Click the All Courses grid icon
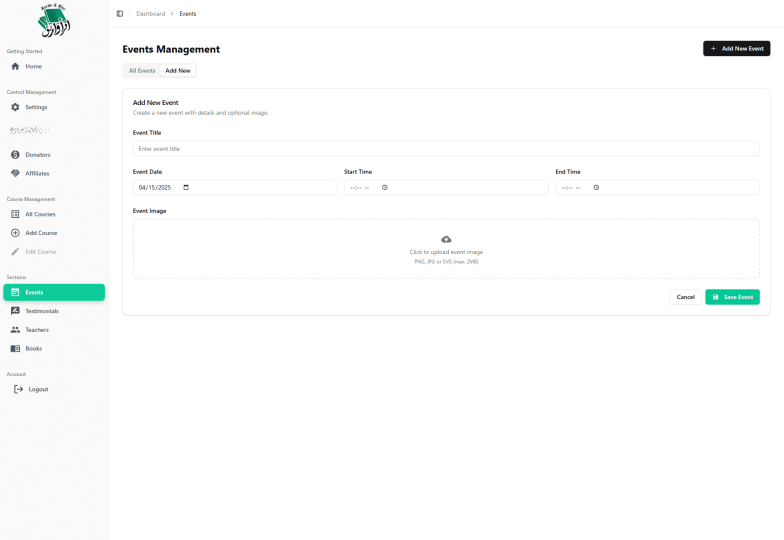 click(15, 214)
